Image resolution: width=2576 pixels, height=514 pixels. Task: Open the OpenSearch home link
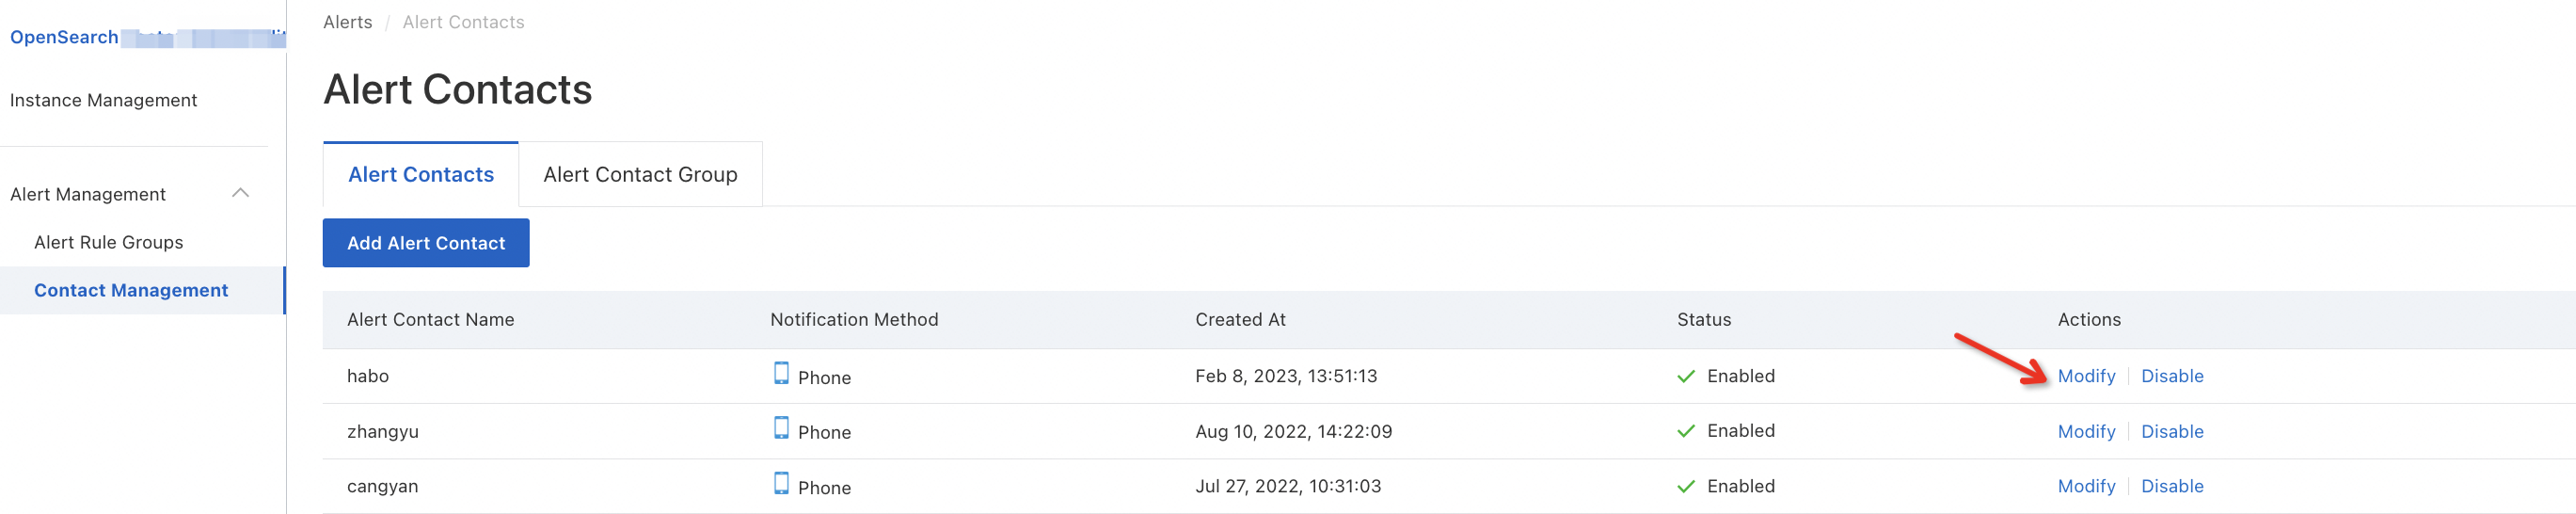[64, 37]
